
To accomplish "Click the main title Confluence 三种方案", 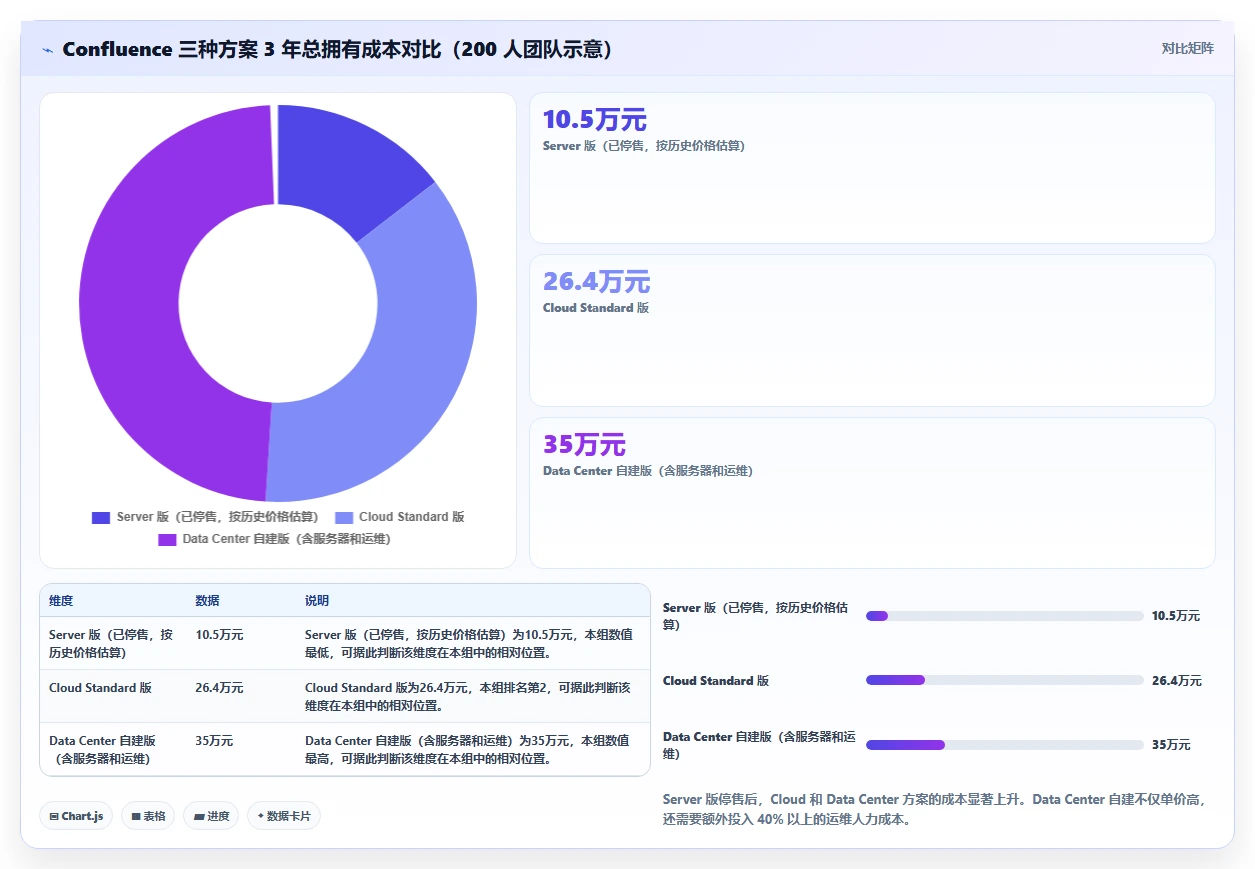I will (x=337, y=49).
